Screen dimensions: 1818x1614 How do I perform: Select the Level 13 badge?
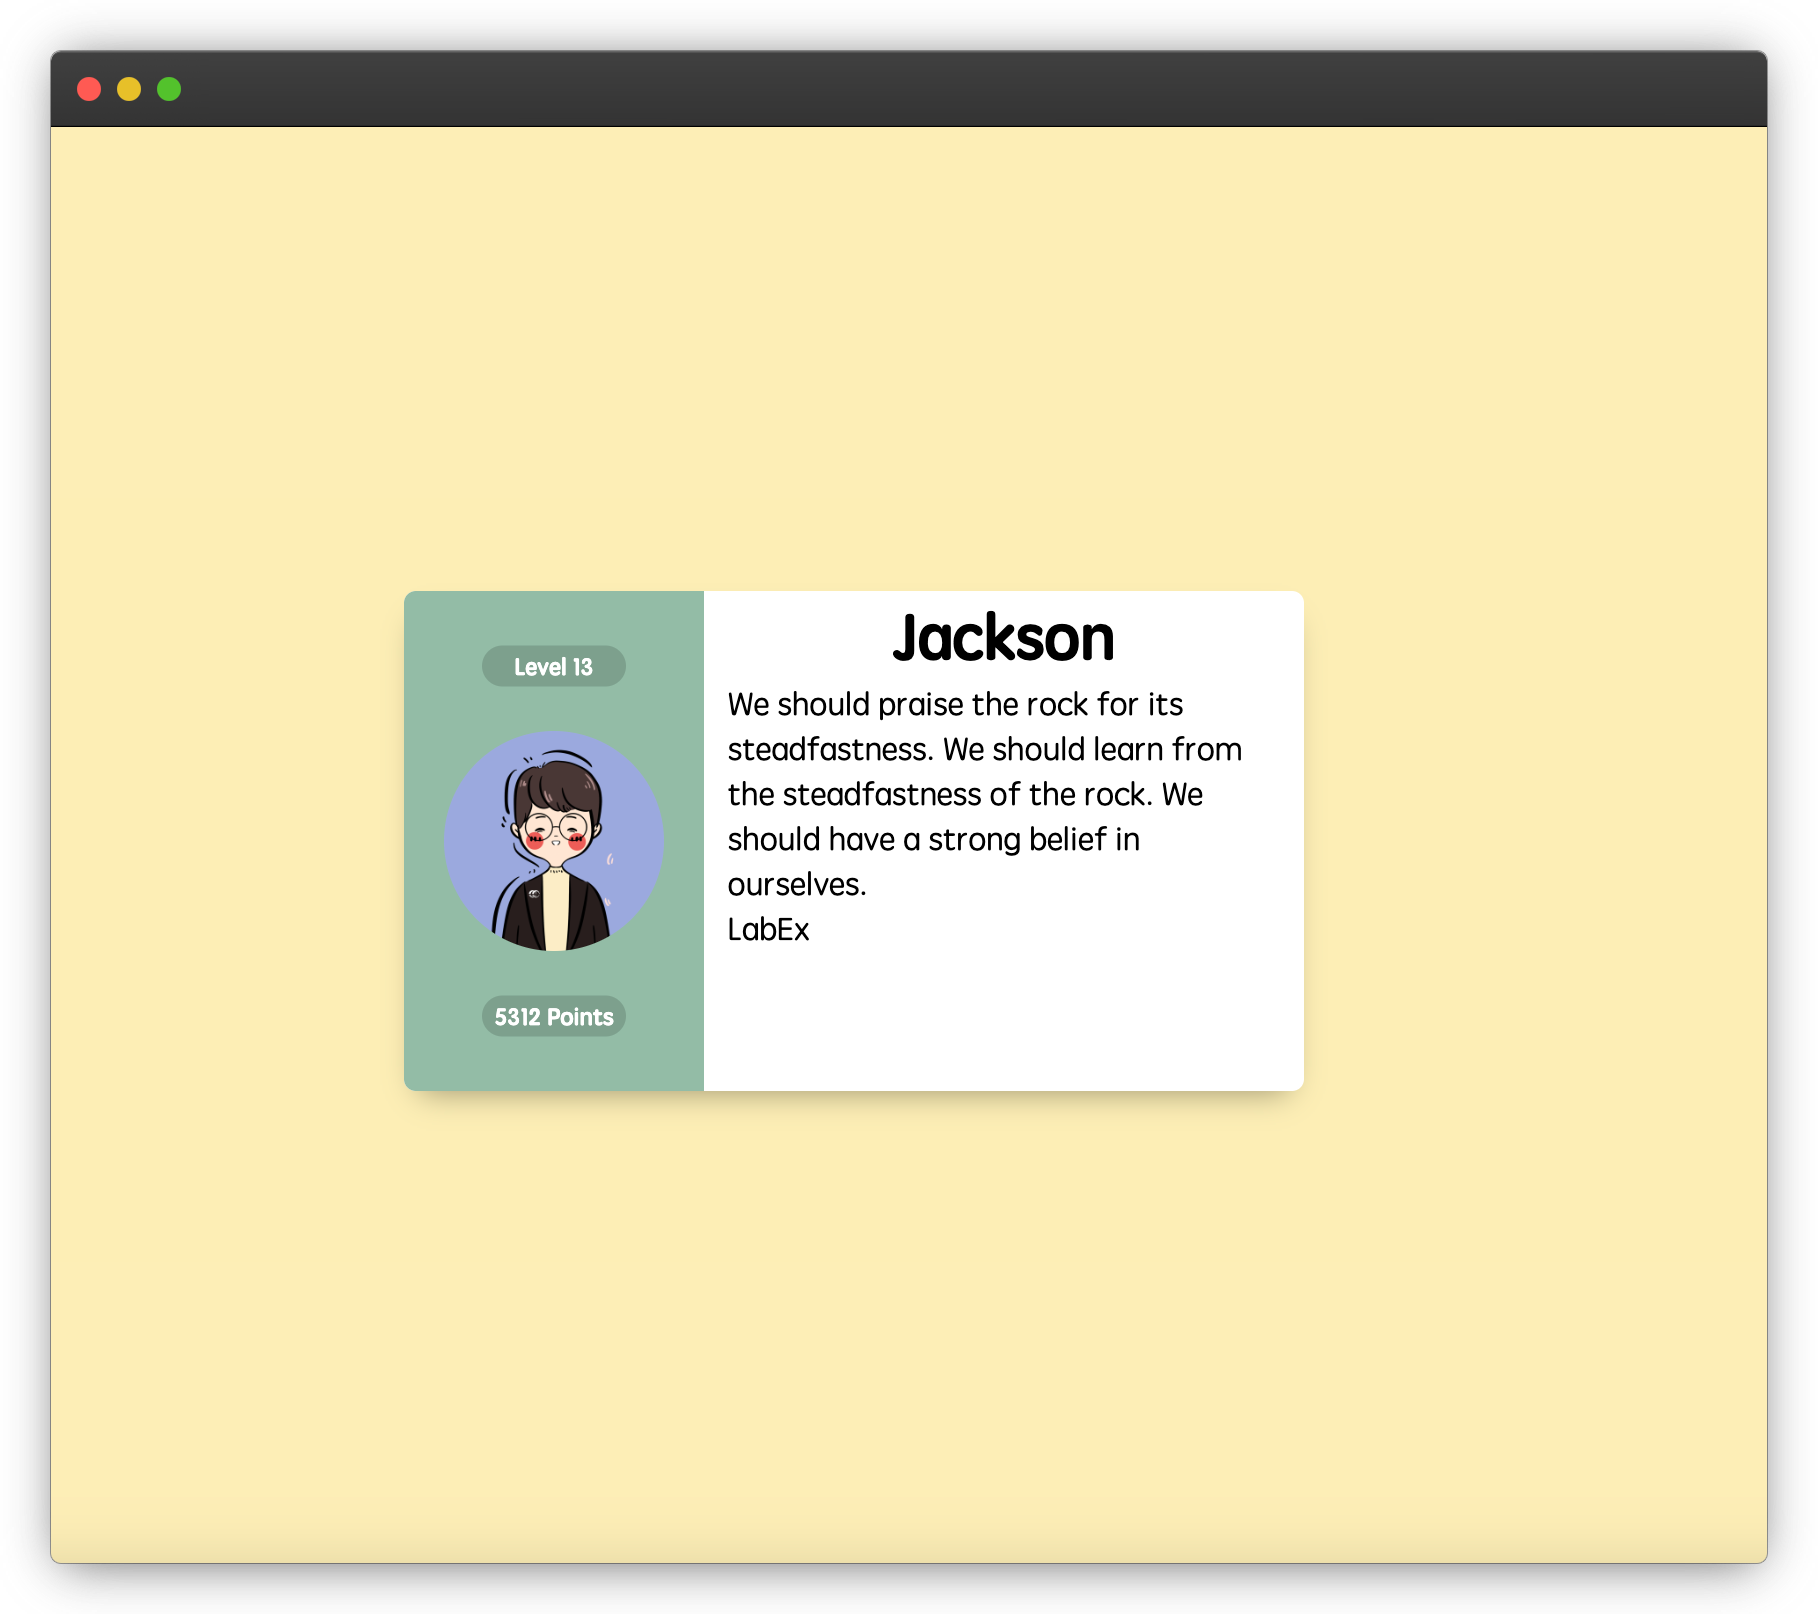pyautogui.click(x=553, y=667)
